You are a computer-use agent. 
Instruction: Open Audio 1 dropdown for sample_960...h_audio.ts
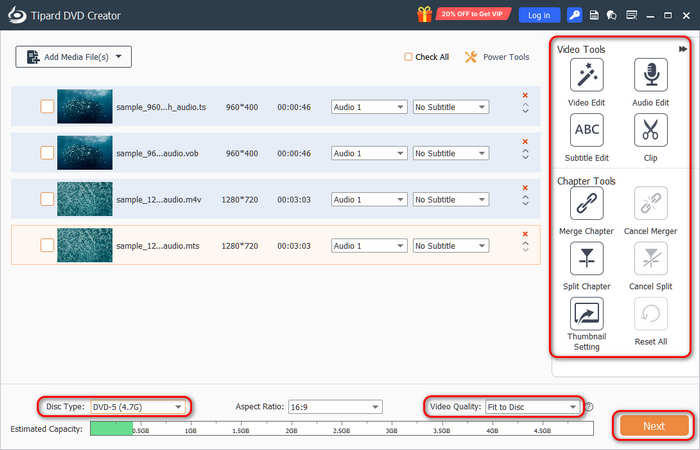pyautogui.click(x=369, y=107)
